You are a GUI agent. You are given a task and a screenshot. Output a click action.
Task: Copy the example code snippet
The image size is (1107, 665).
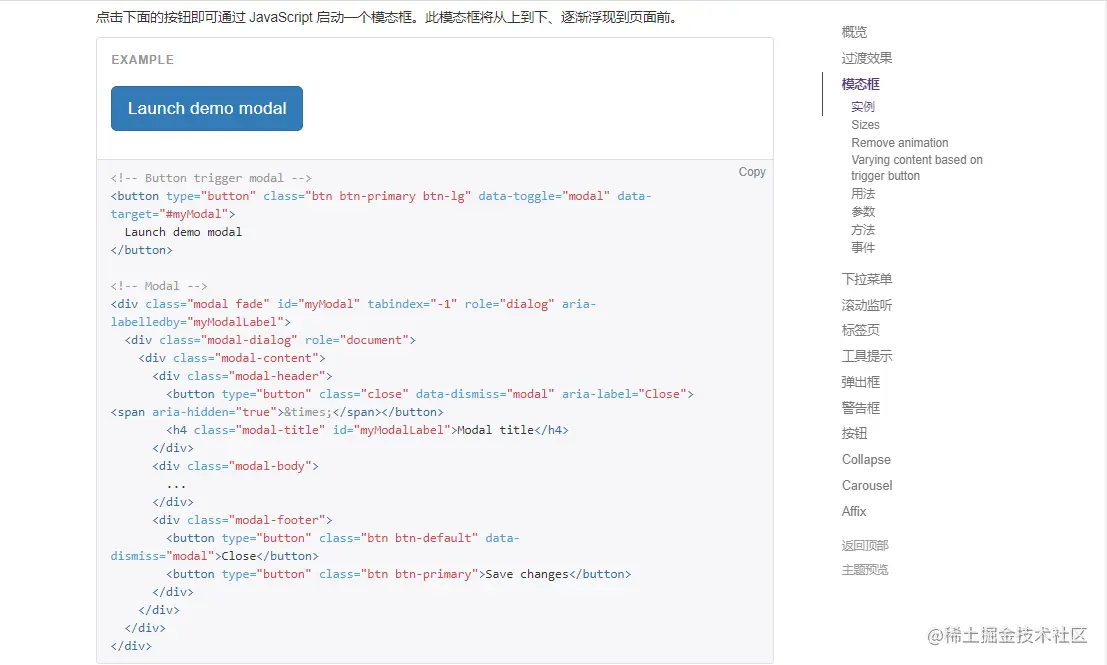[752, 172]
